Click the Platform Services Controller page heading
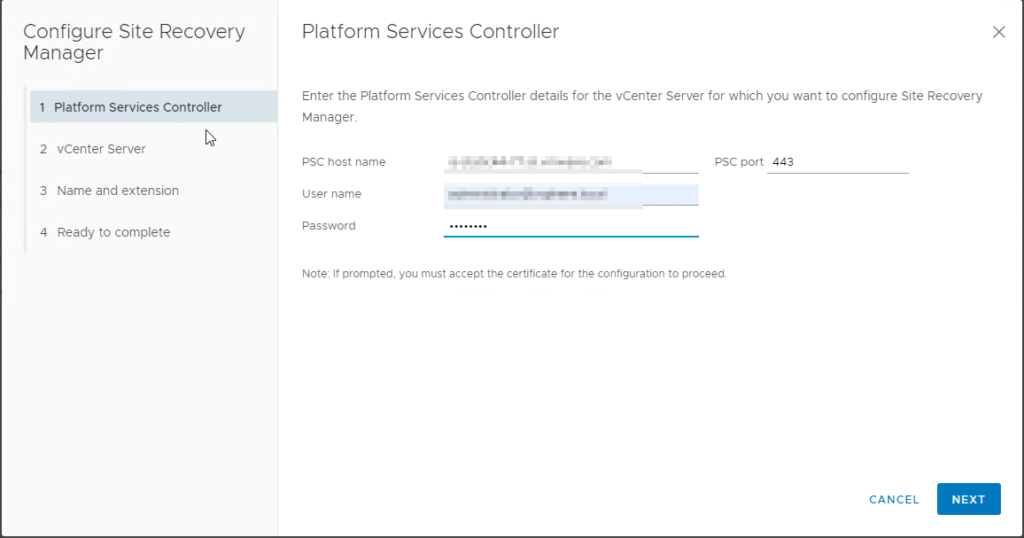The width and height of the screenshot is (1024, 538). point(430,32)
